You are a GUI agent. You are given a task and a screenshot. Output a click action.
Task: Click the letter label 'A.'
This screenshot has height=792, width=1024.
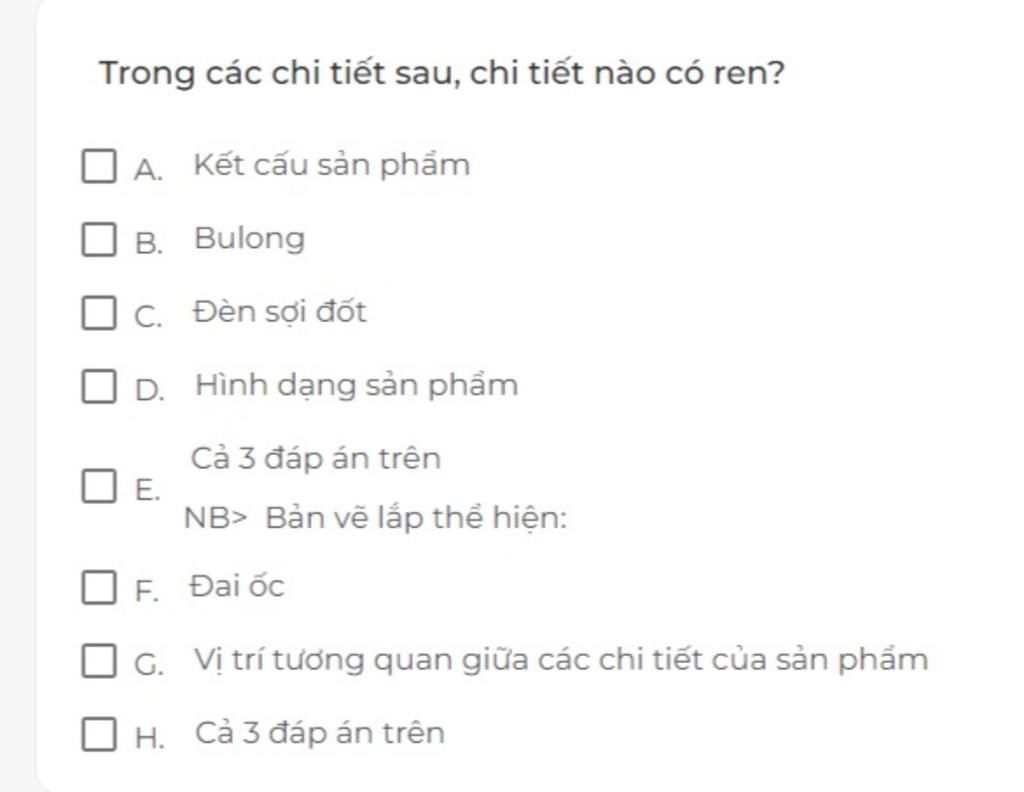click(148, 169)
